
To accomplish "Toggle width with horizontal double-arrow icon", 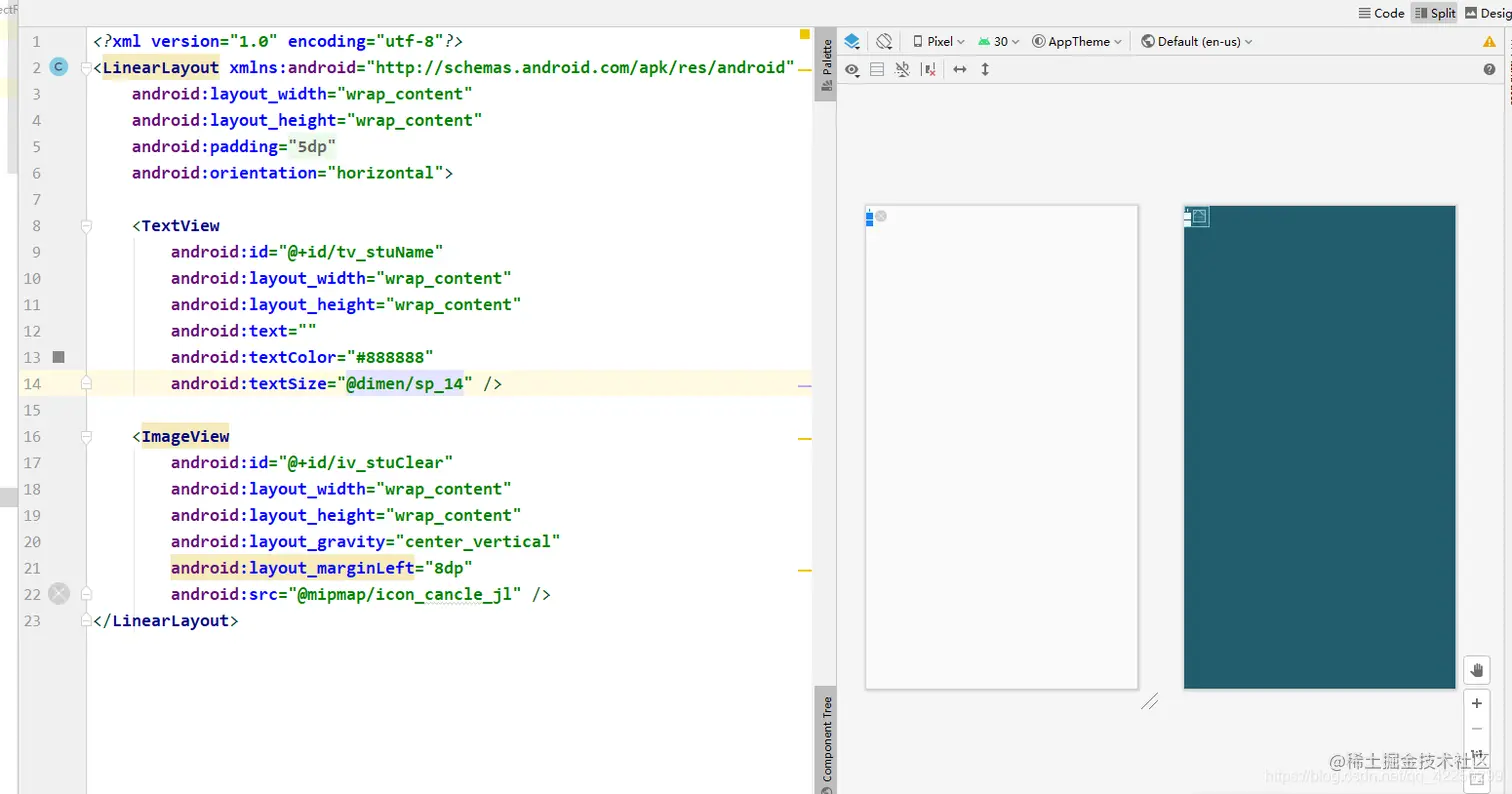I will (960, 70).
